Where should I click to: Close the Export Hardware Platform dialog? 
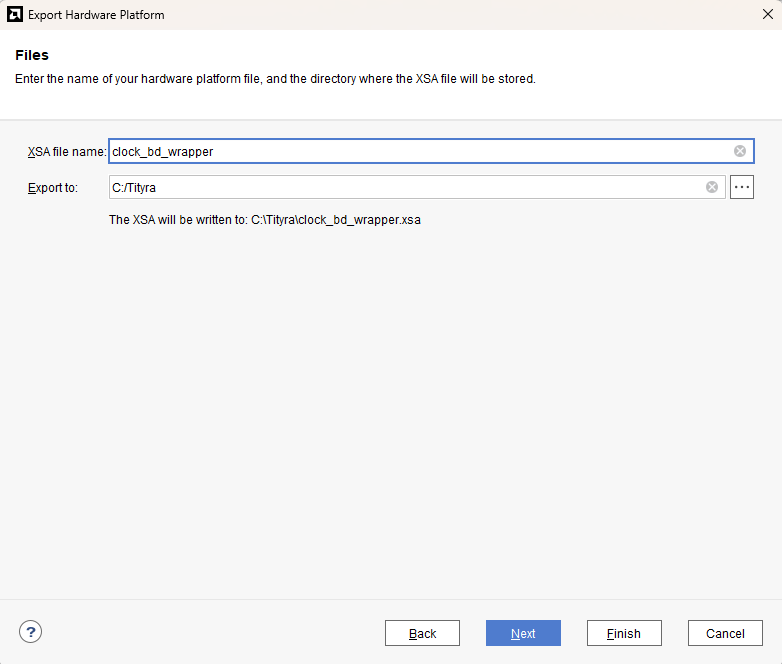[x=766, y=15]
